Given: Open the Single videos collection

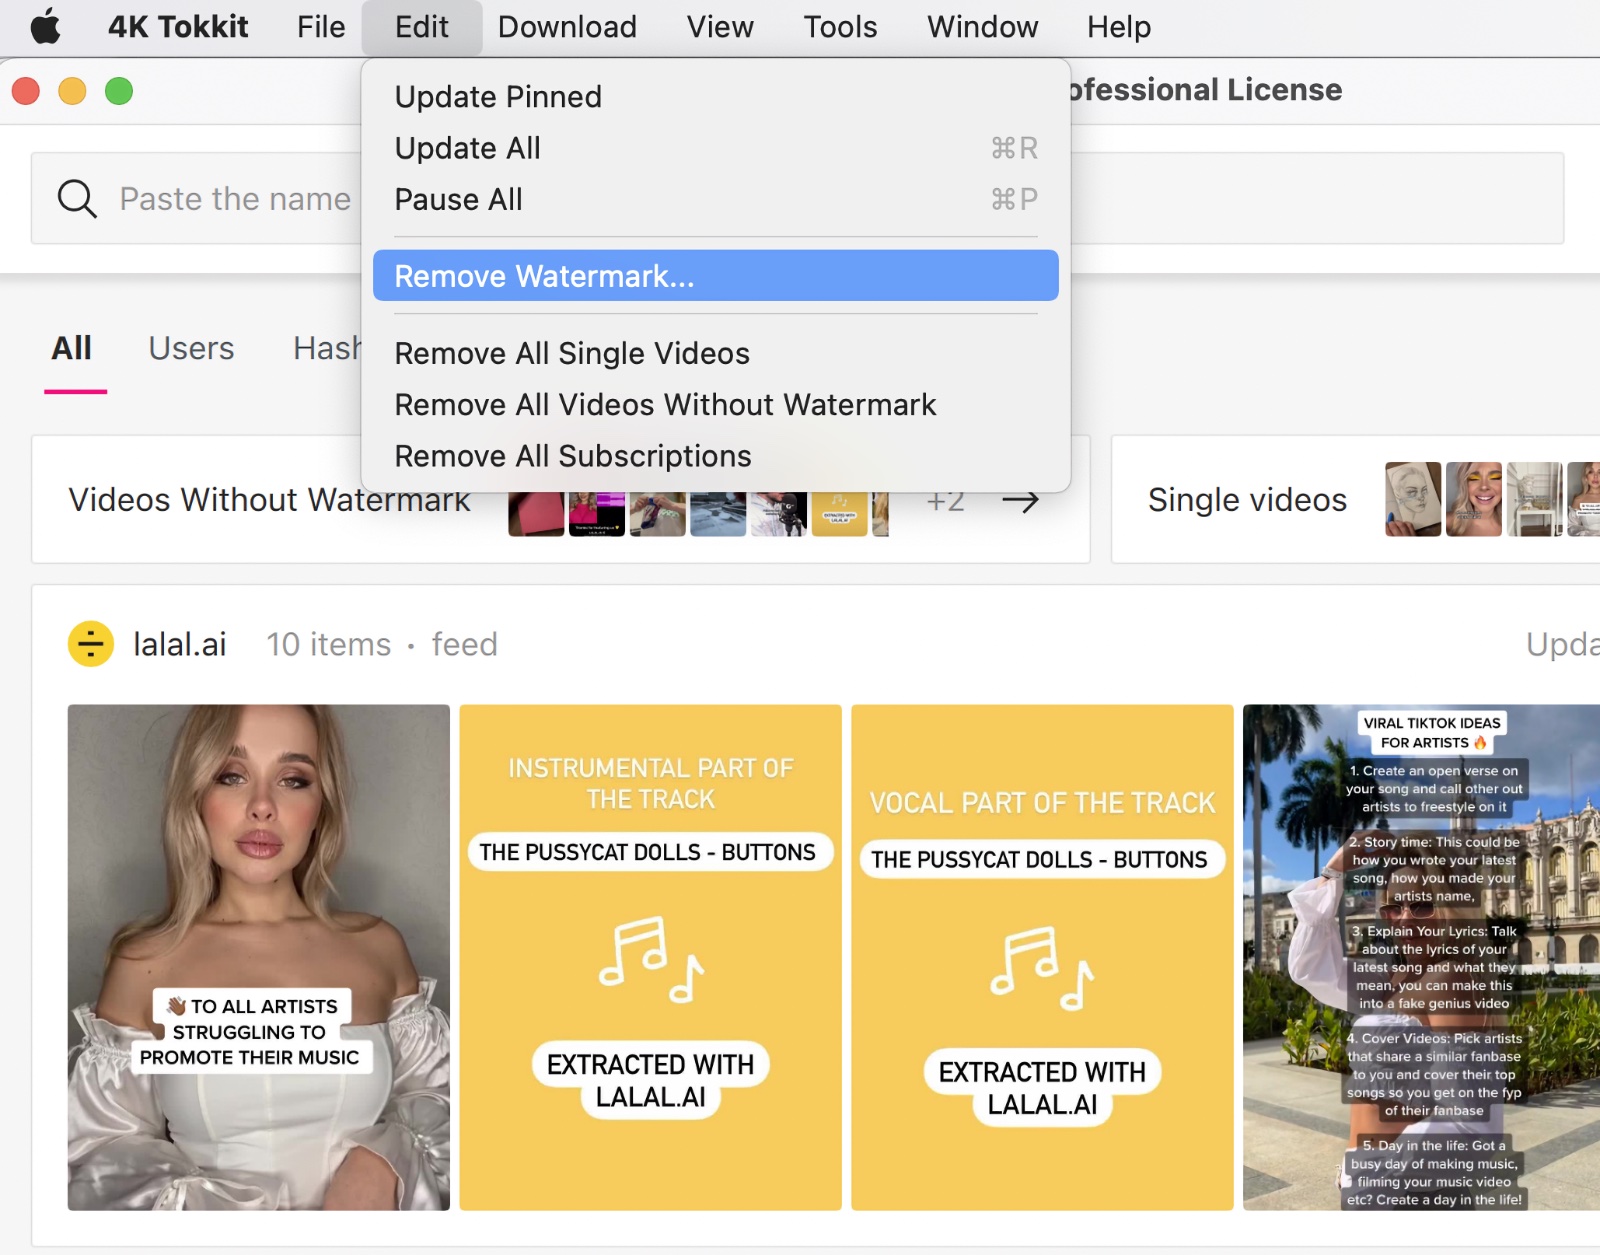Looking at the screenshot, I should (1355, 499).
